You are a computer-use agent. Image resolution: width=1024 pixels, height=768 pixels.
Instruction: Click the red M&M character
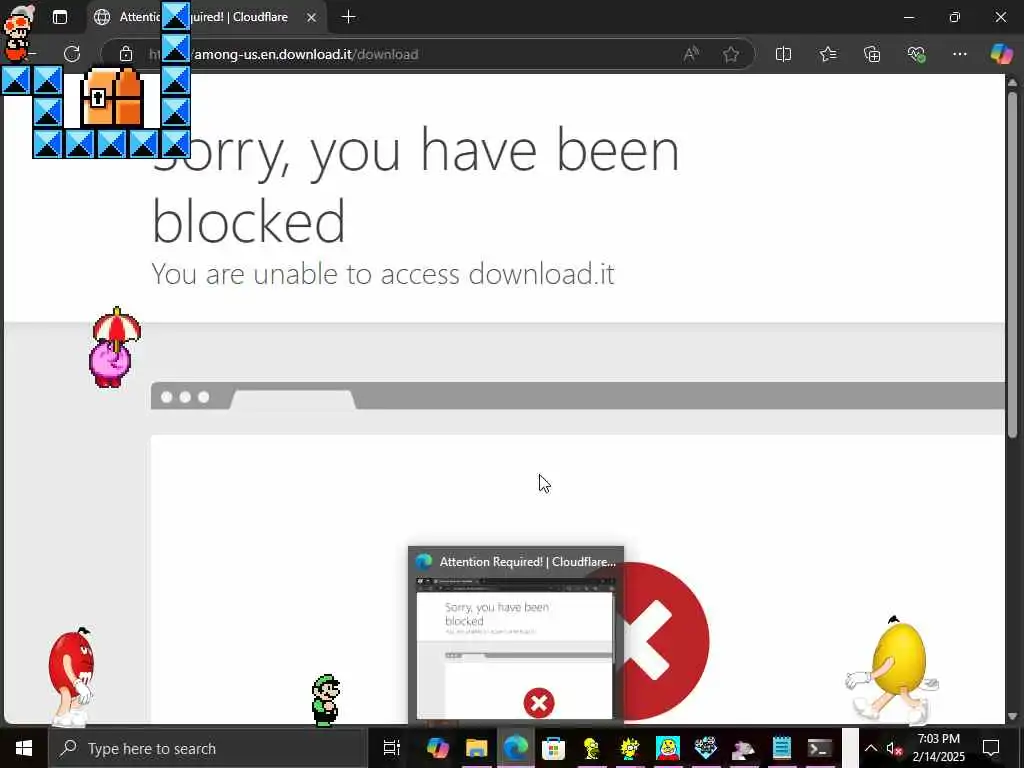(x=71, y=677)
